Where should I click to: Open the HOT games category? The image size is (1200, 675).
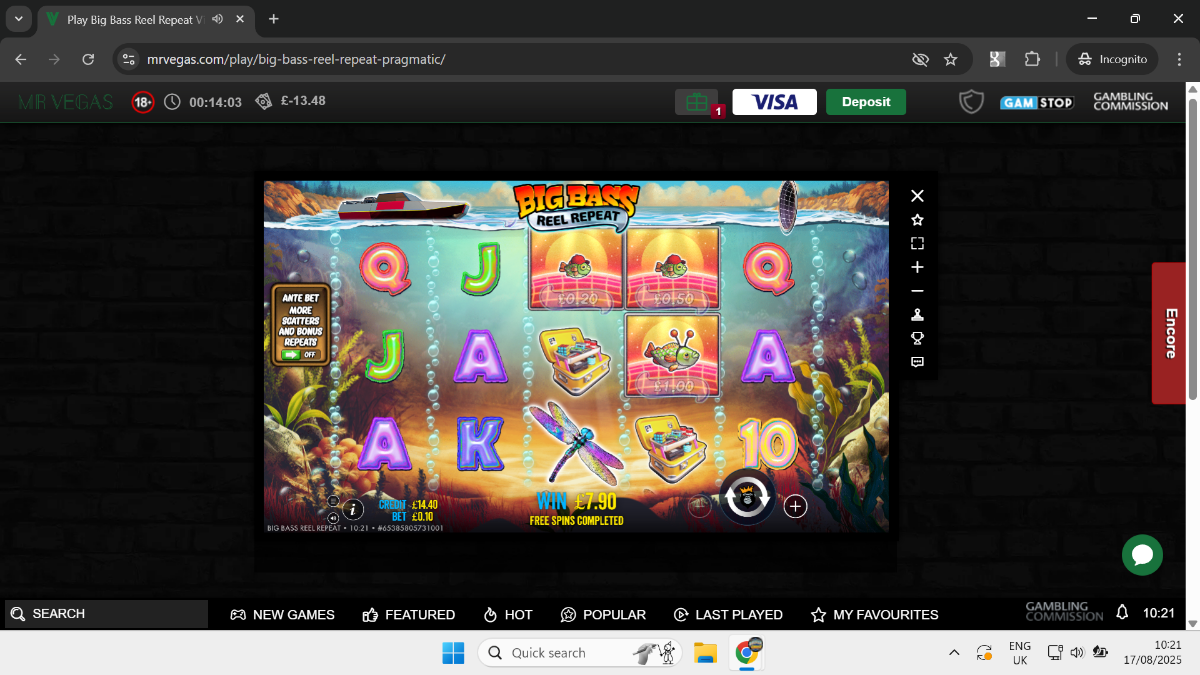(508, 615)
